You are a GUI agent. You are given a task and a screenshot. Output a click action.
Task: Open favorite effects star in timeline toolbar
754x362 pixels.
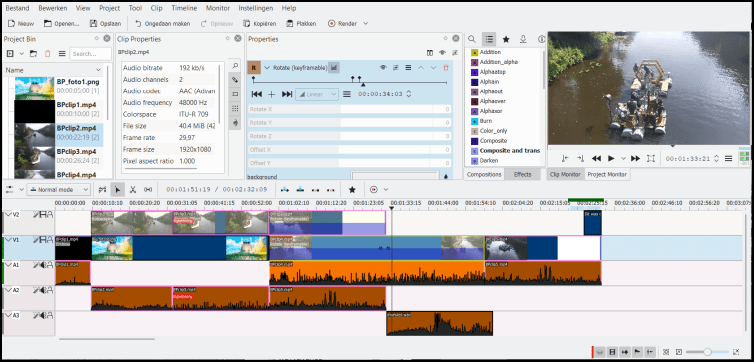click(352, 189)
